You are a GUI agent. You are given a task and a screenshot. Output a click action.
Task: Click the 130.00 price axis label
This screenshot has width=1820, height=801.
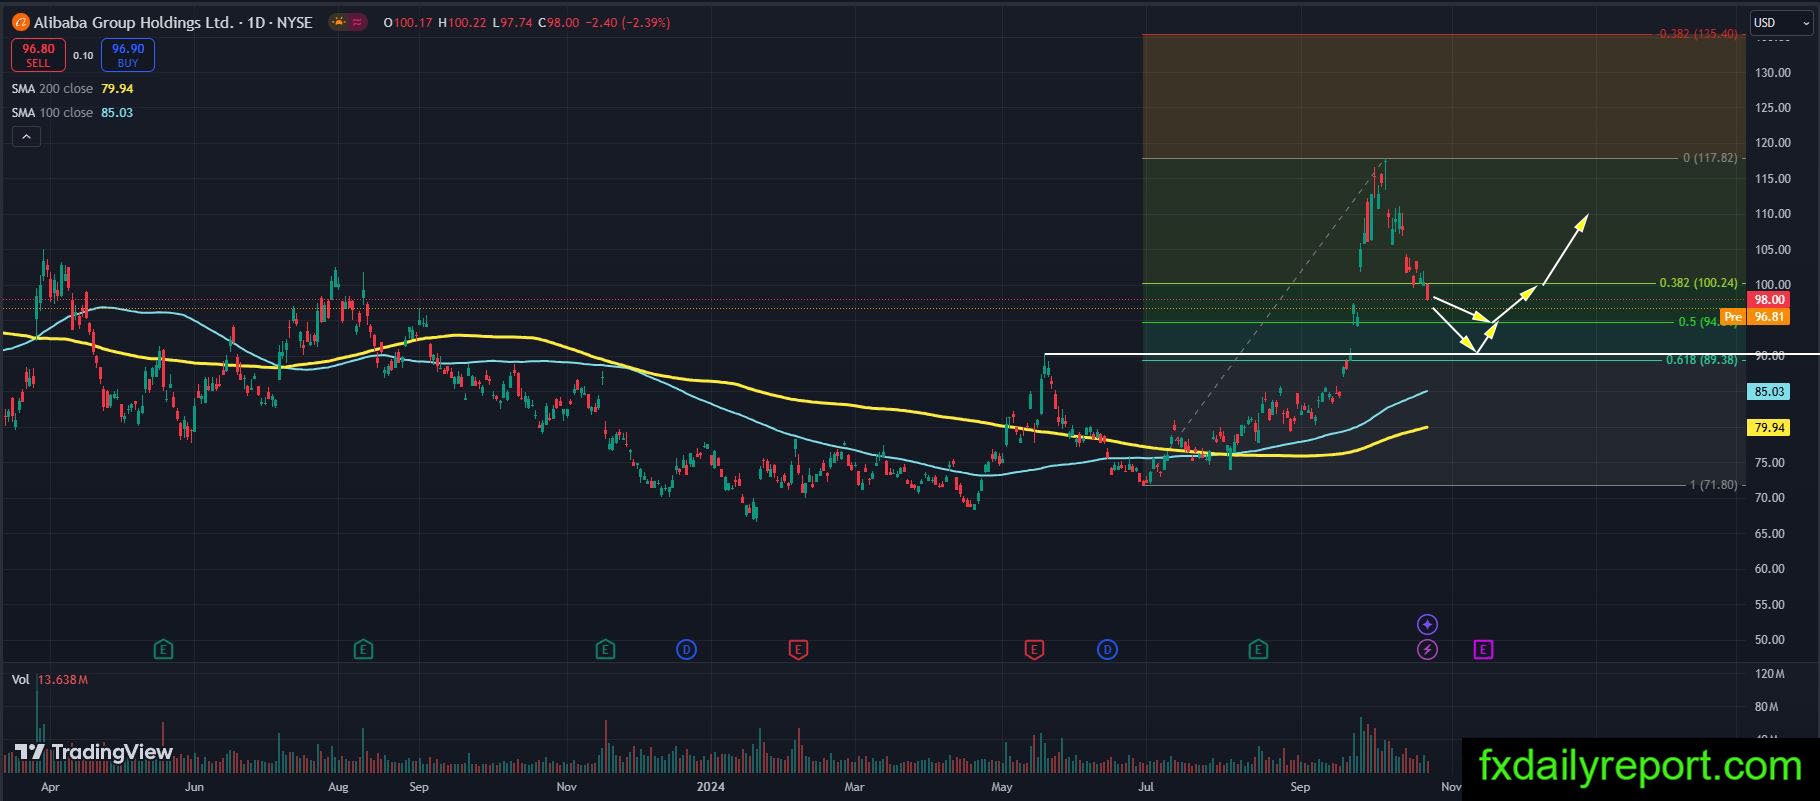1772,73
